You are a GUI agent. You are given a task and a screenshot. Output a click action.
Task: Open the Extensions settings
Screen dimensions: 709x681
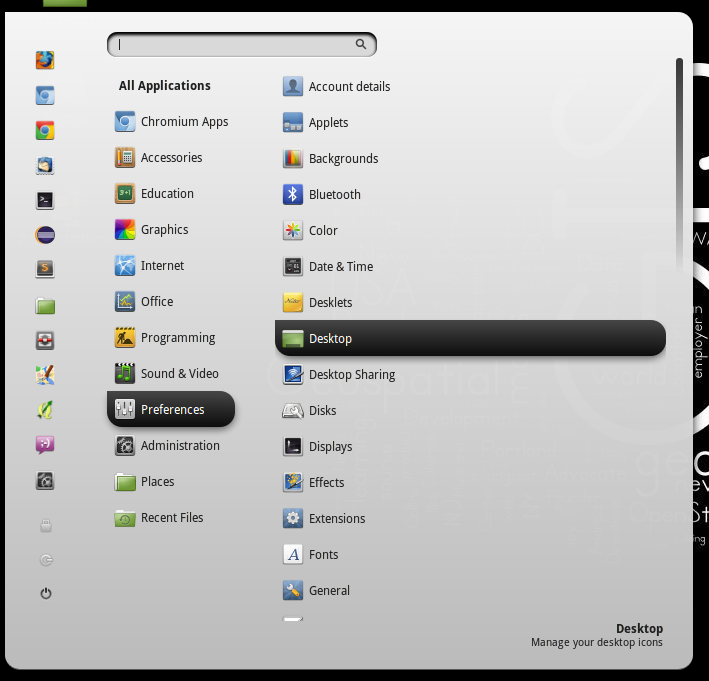[x=470, y=518]
